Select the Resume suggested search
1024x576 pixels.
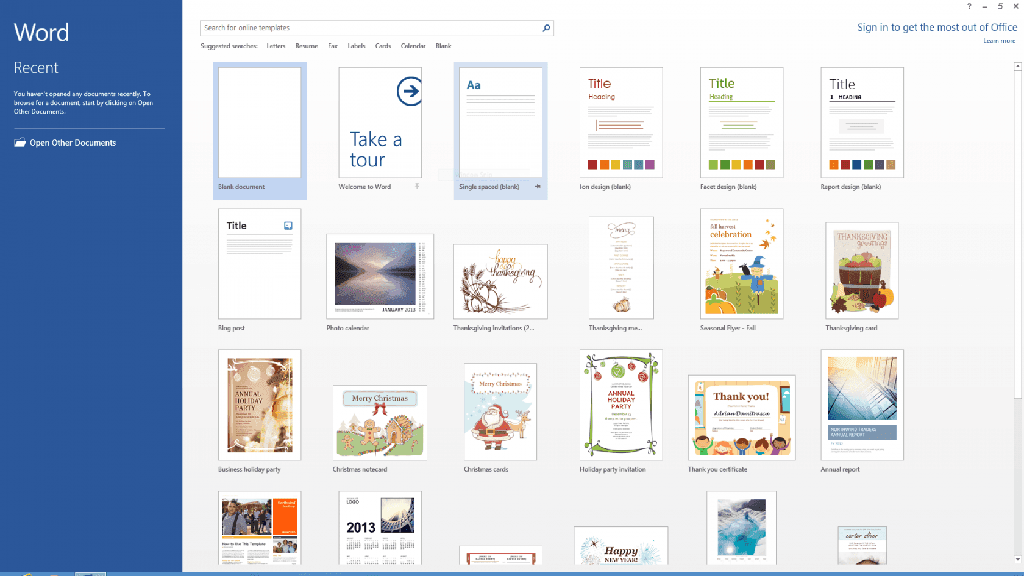[307, 45]
